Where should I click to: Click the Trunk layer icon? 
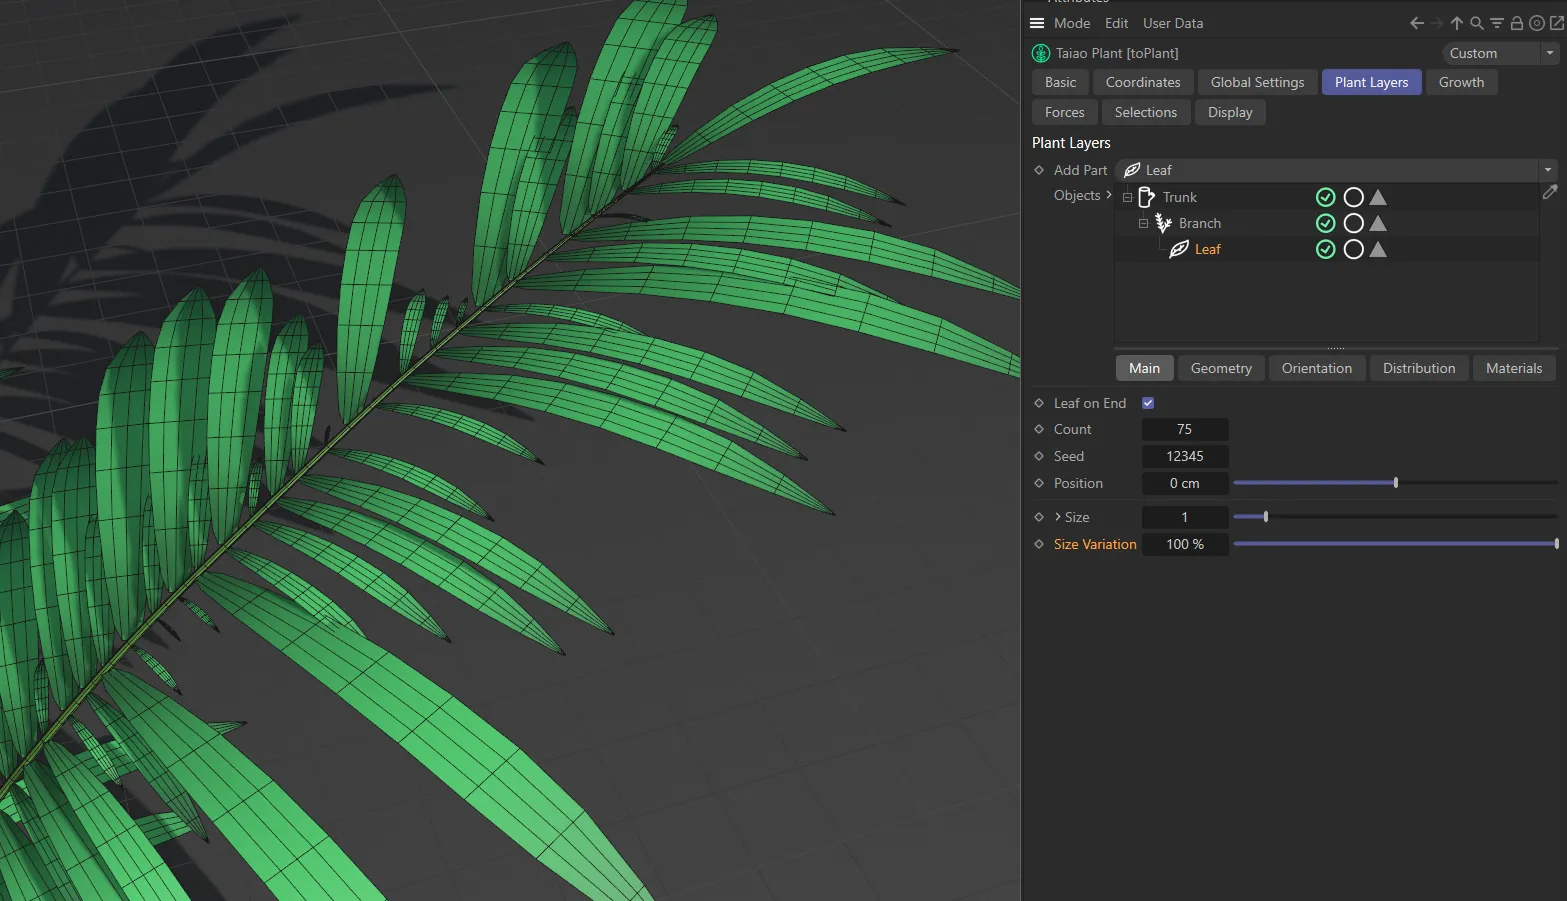1145,197
